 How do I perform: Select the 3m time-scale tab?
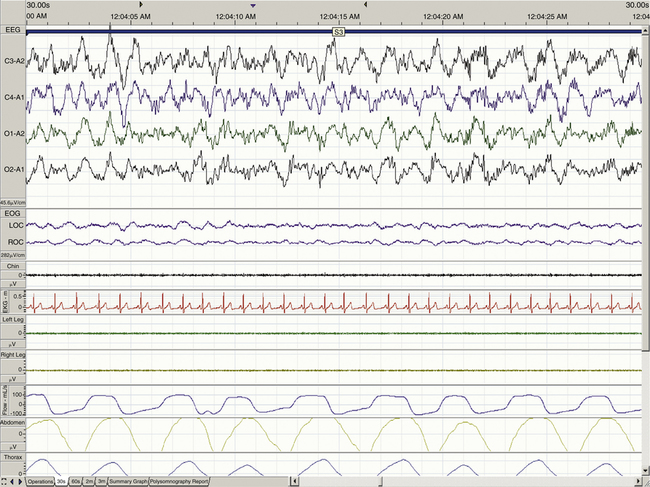pyautogui.click(x=101, y=481)
